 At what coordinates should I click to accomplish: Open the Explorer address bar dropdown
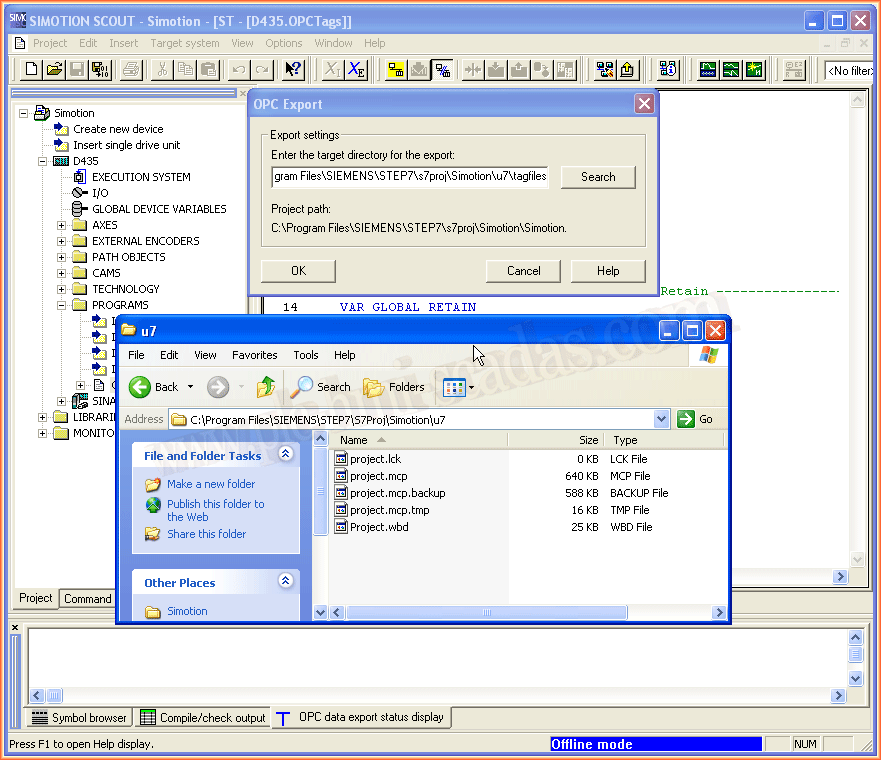click(x=661, y=420)
